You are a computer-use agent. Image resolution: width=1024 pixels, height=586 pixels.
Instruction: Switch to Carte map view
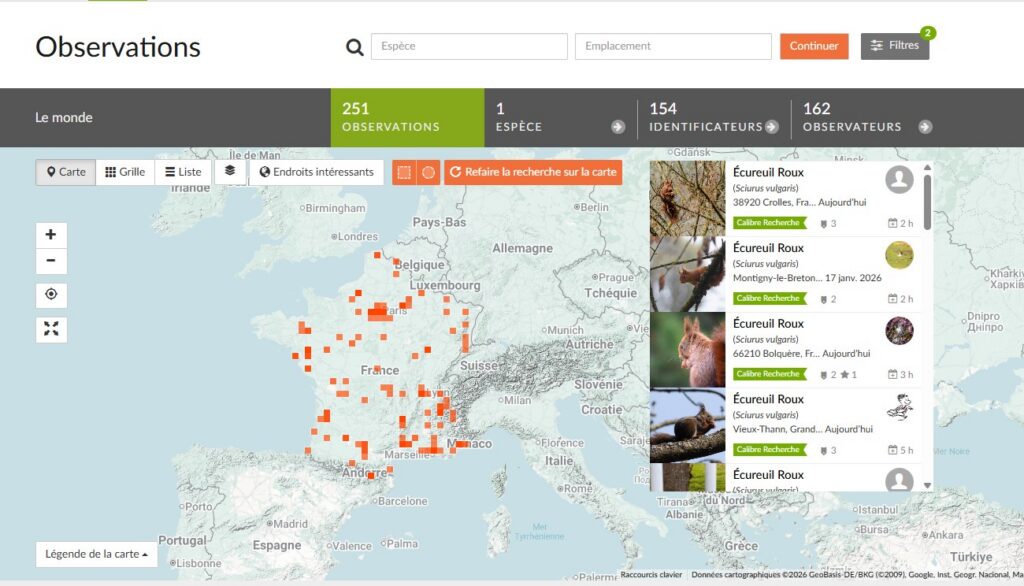(65, 172)
